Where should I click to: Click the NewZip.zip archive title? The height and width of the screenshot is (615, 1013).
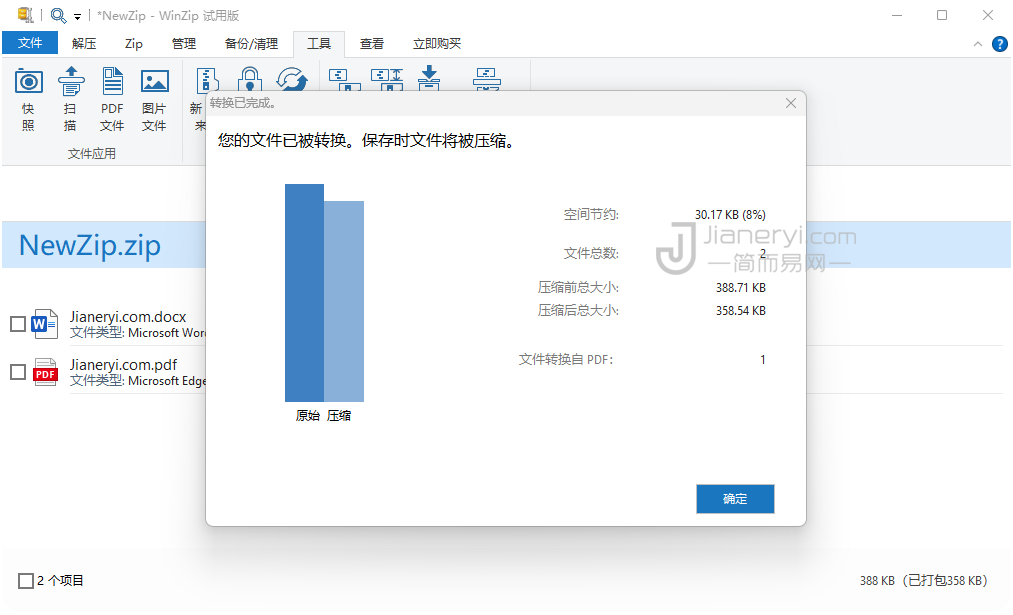tap(90, 245)
